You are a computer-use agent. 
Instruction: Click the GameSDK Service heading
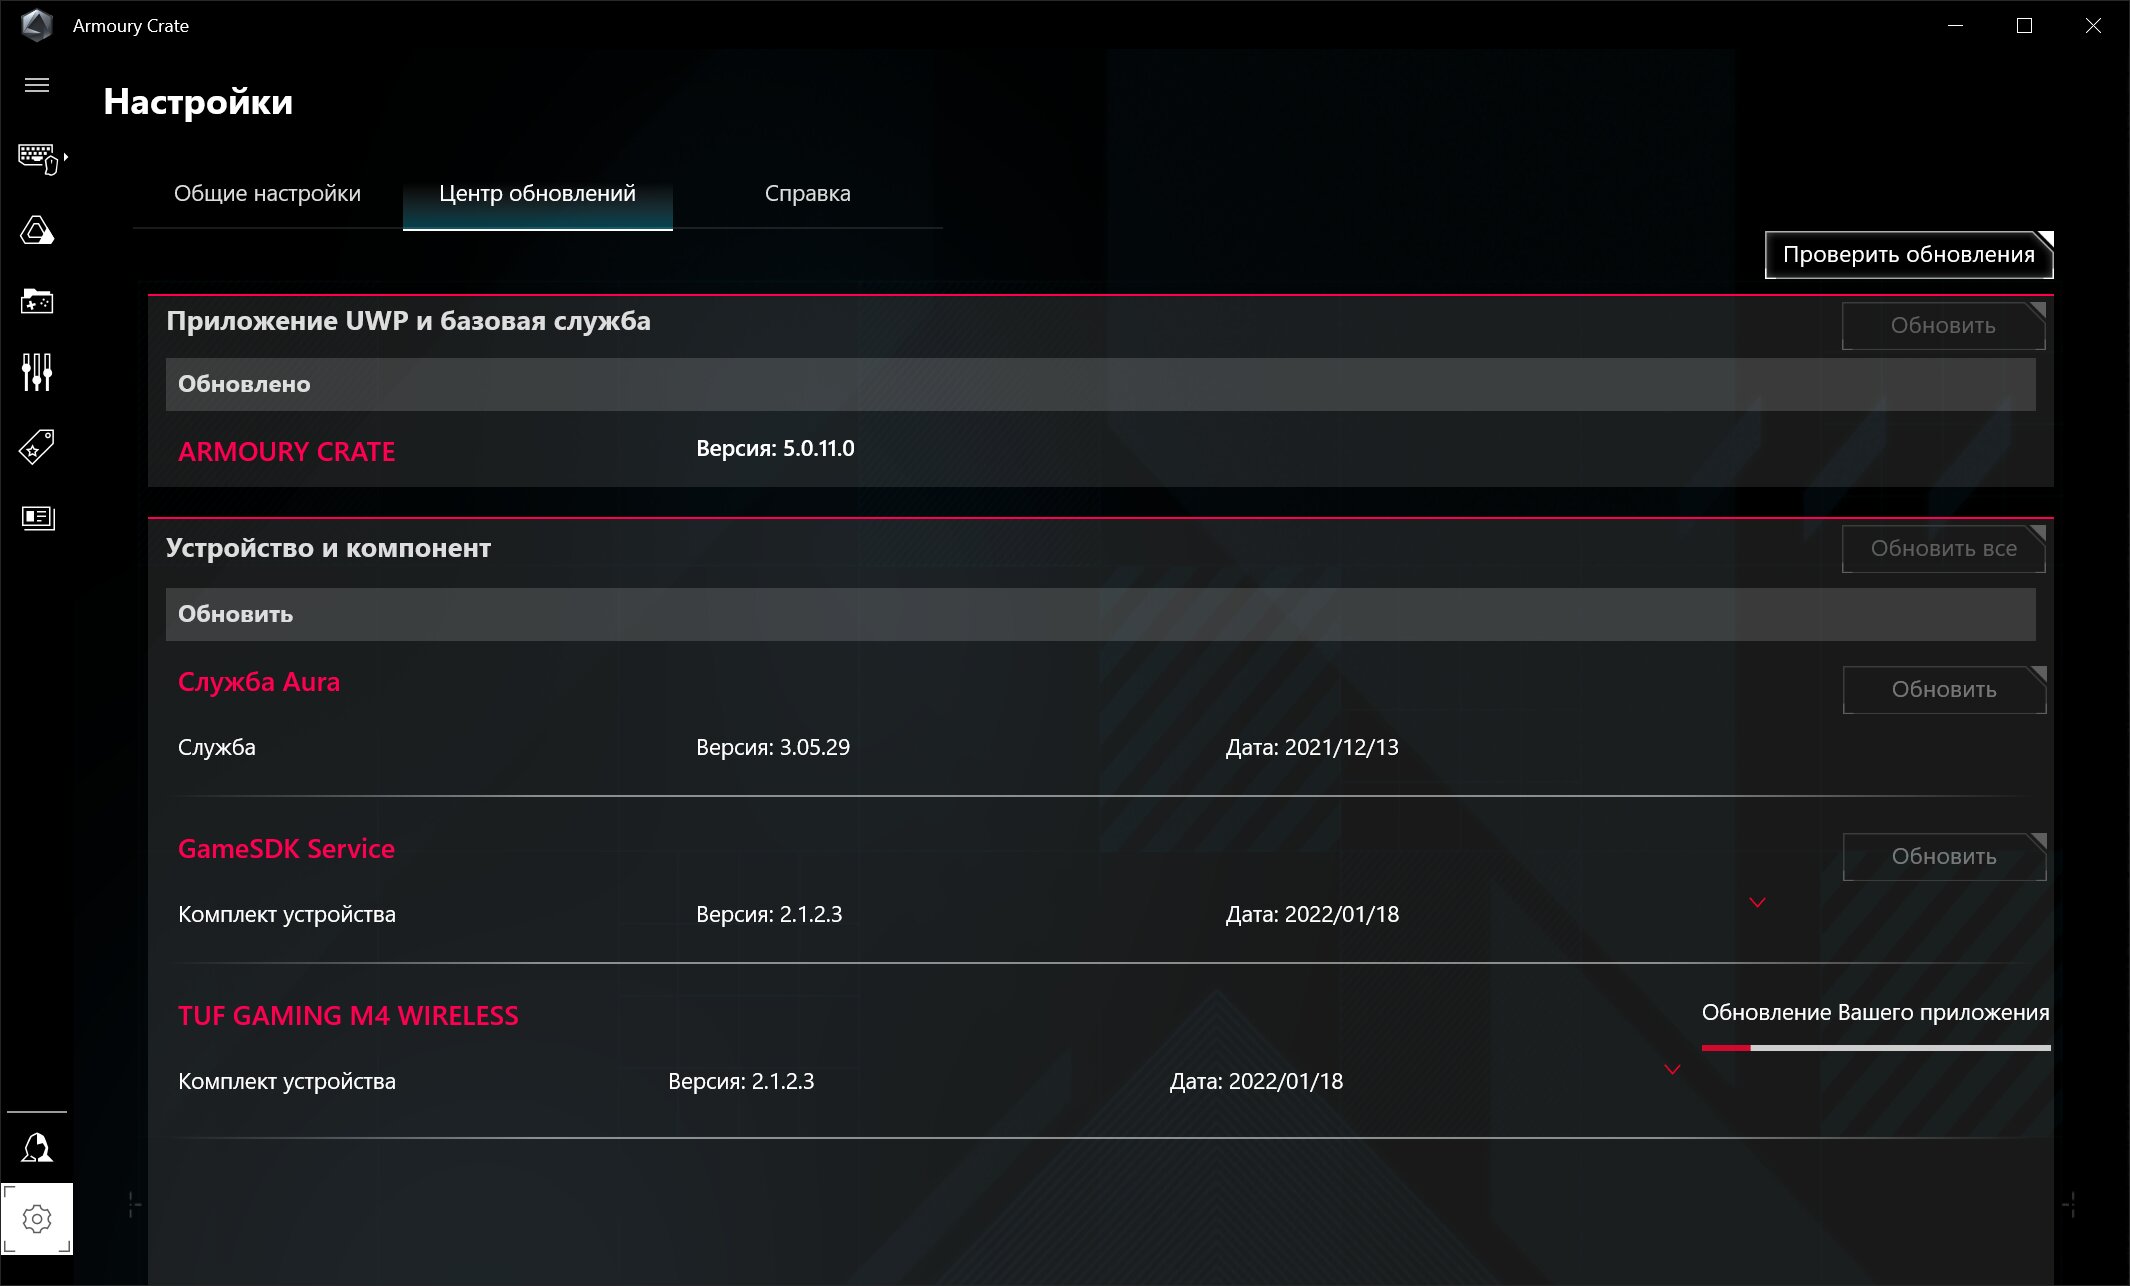[286, 849]
